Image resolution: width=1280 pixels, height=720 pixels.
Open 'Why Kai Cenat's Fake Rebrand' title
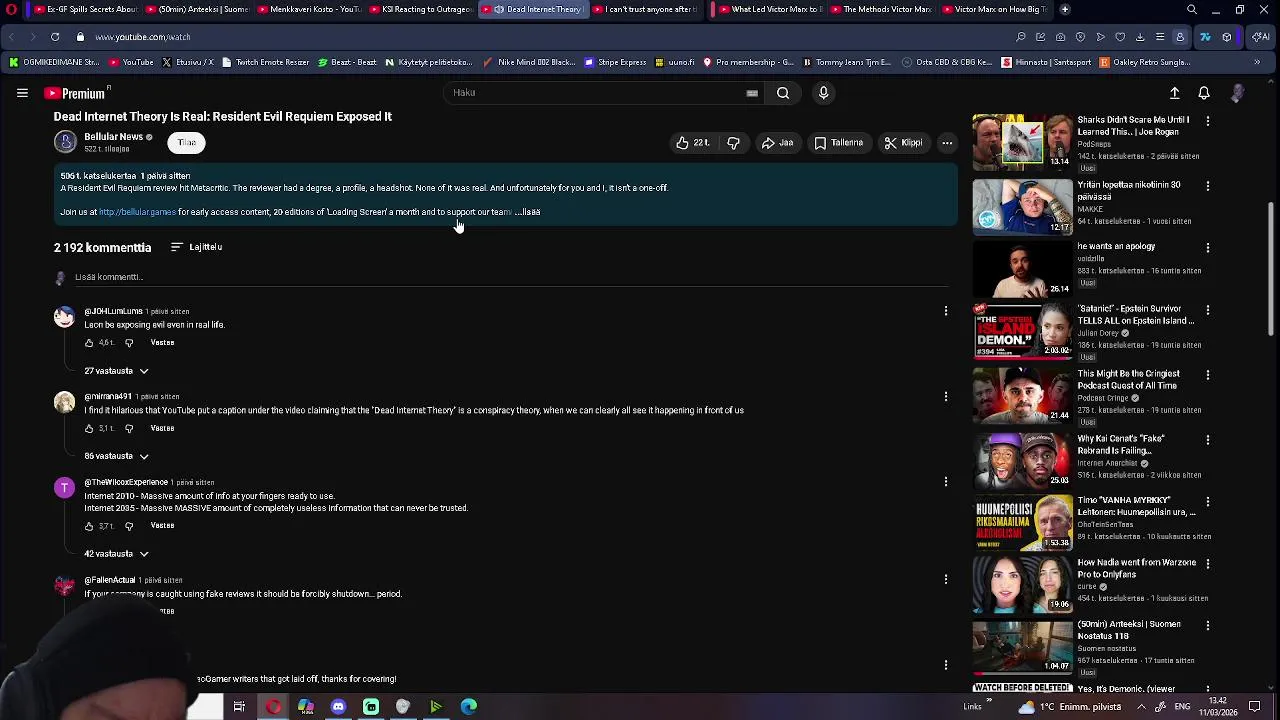pos(1123,445)
